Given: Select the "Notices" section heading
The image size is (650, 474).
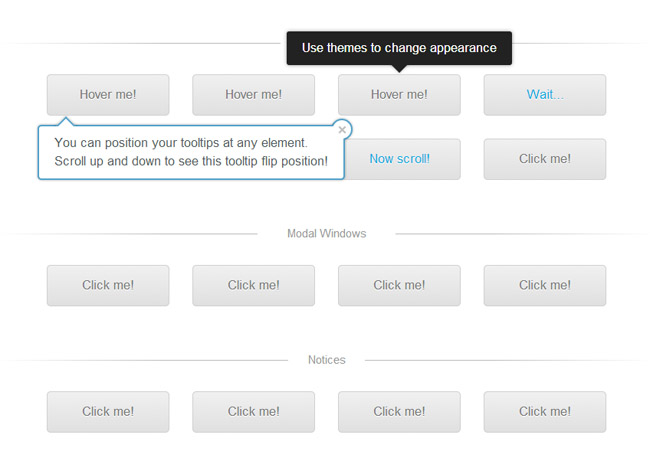Looking at the screenshot, I should click(326, 360).
